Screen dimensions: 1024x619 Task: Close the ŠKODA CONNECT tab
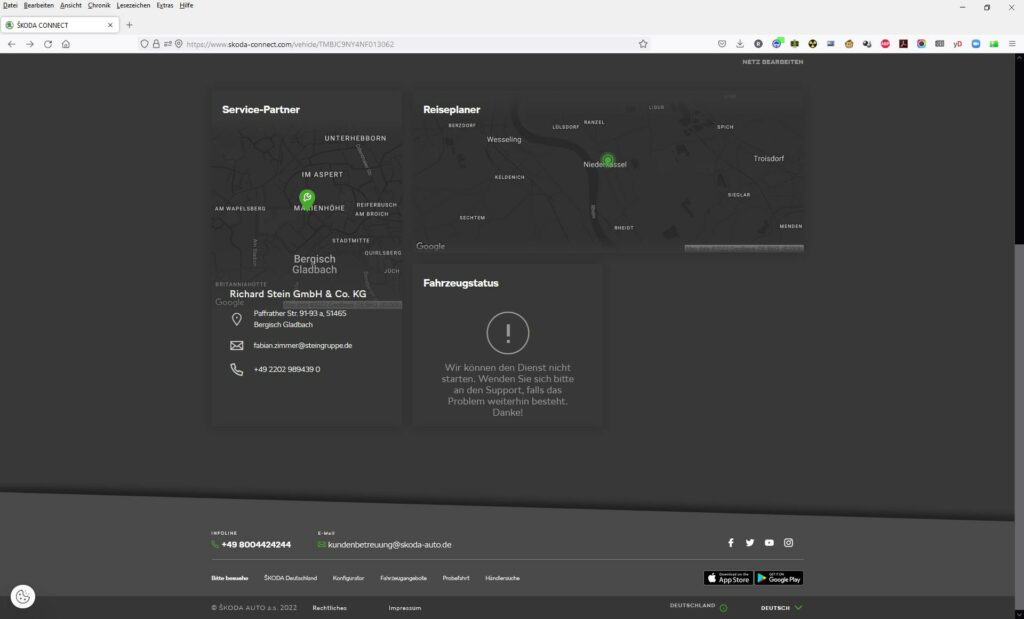(110, 25)
